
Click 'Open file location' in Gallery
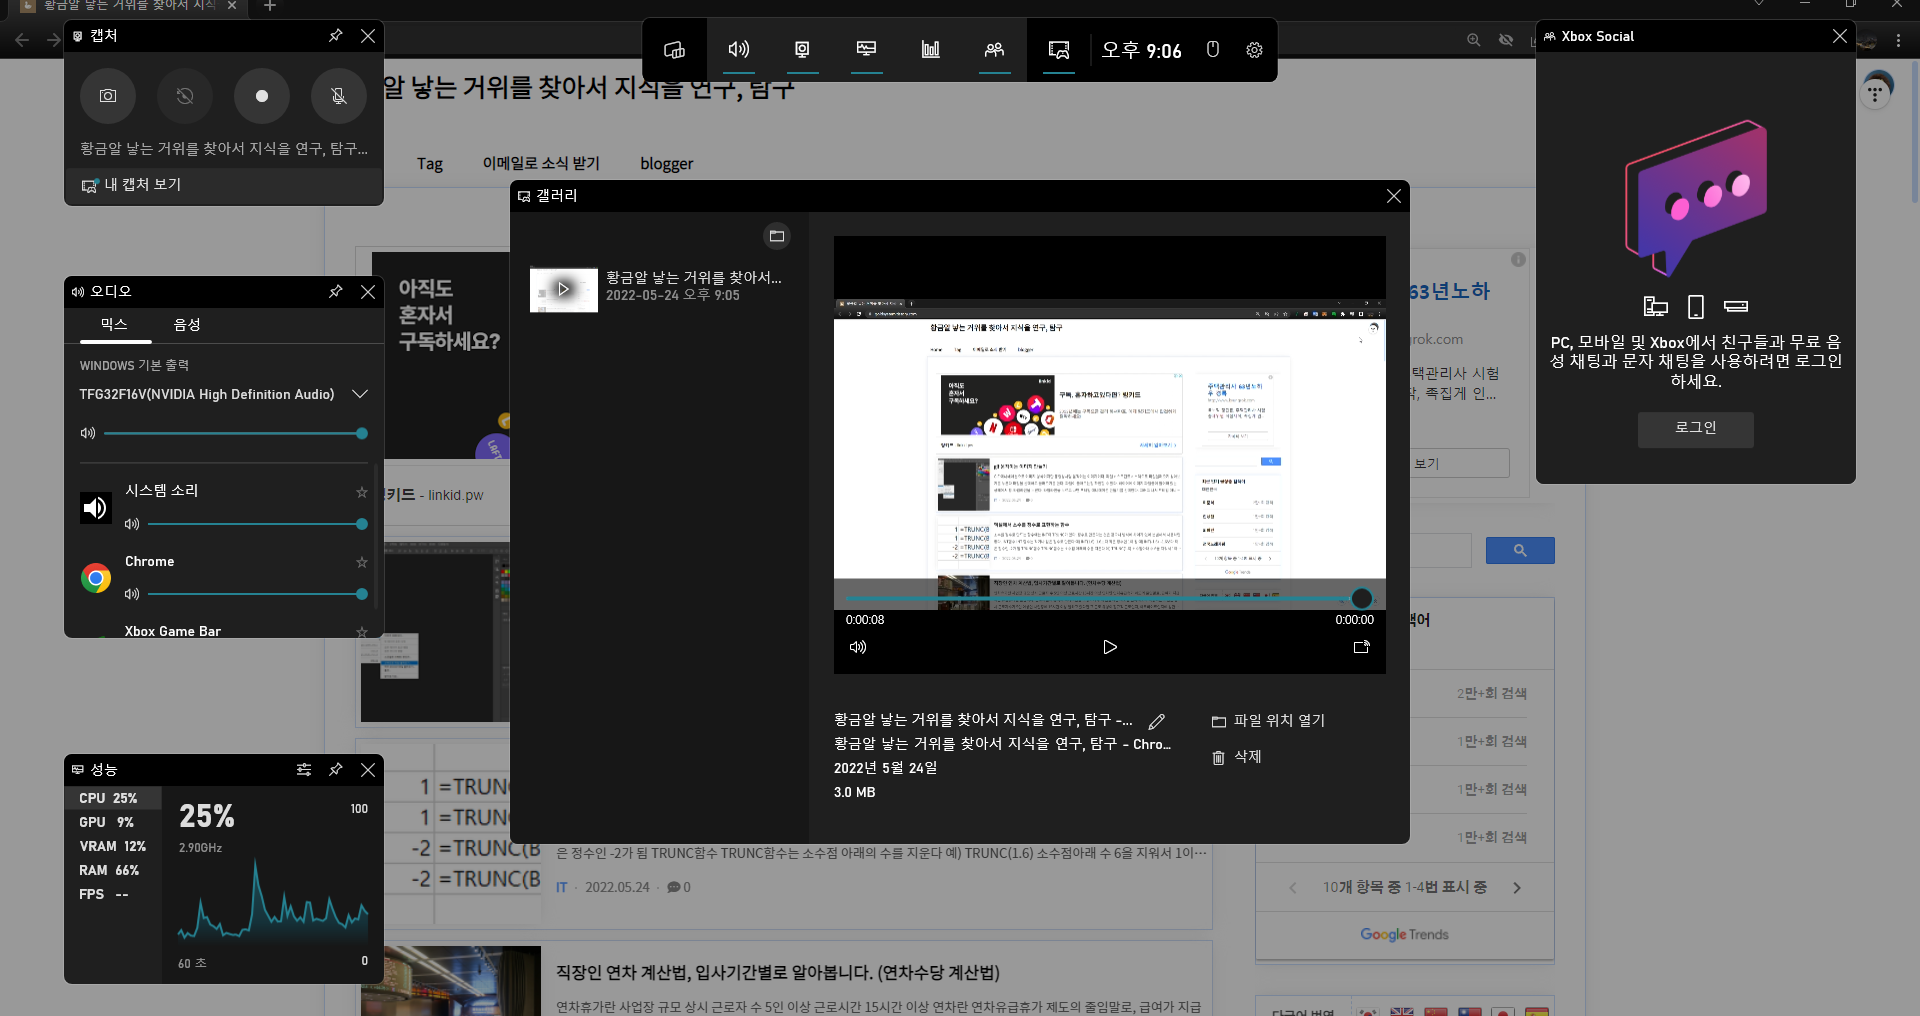click(1268, 721)
